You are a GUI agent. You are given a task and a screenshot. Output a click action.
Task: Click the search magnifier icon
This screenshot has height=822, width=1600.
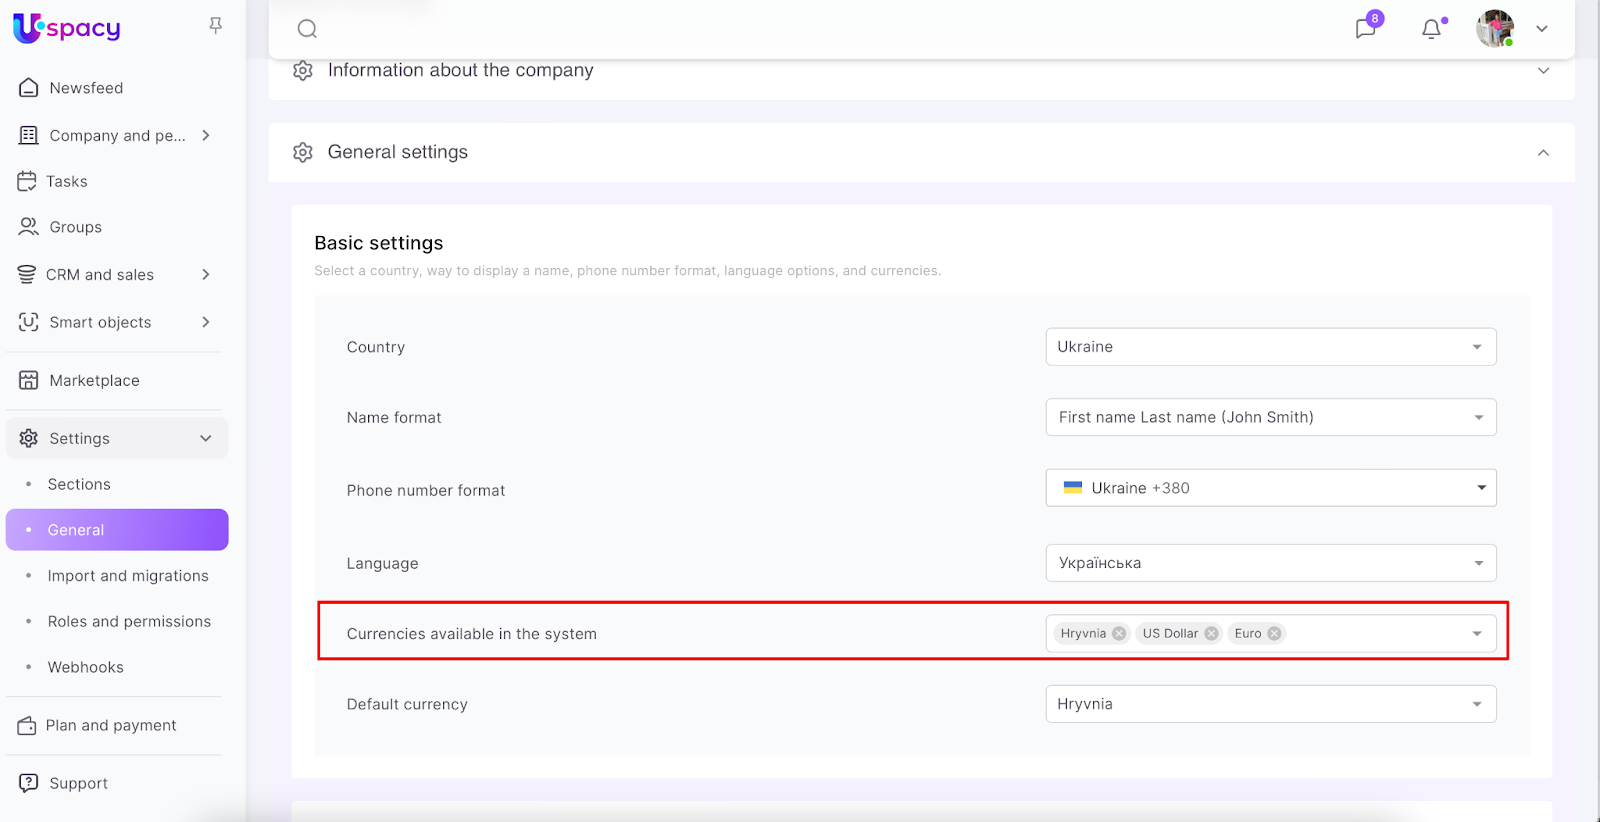pos(307,29)
